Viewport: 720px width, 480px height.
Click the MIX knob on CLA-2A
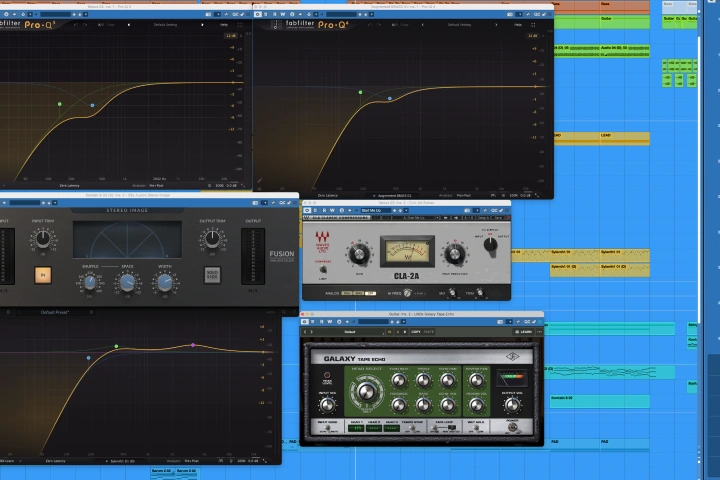[x=452, y=293]
